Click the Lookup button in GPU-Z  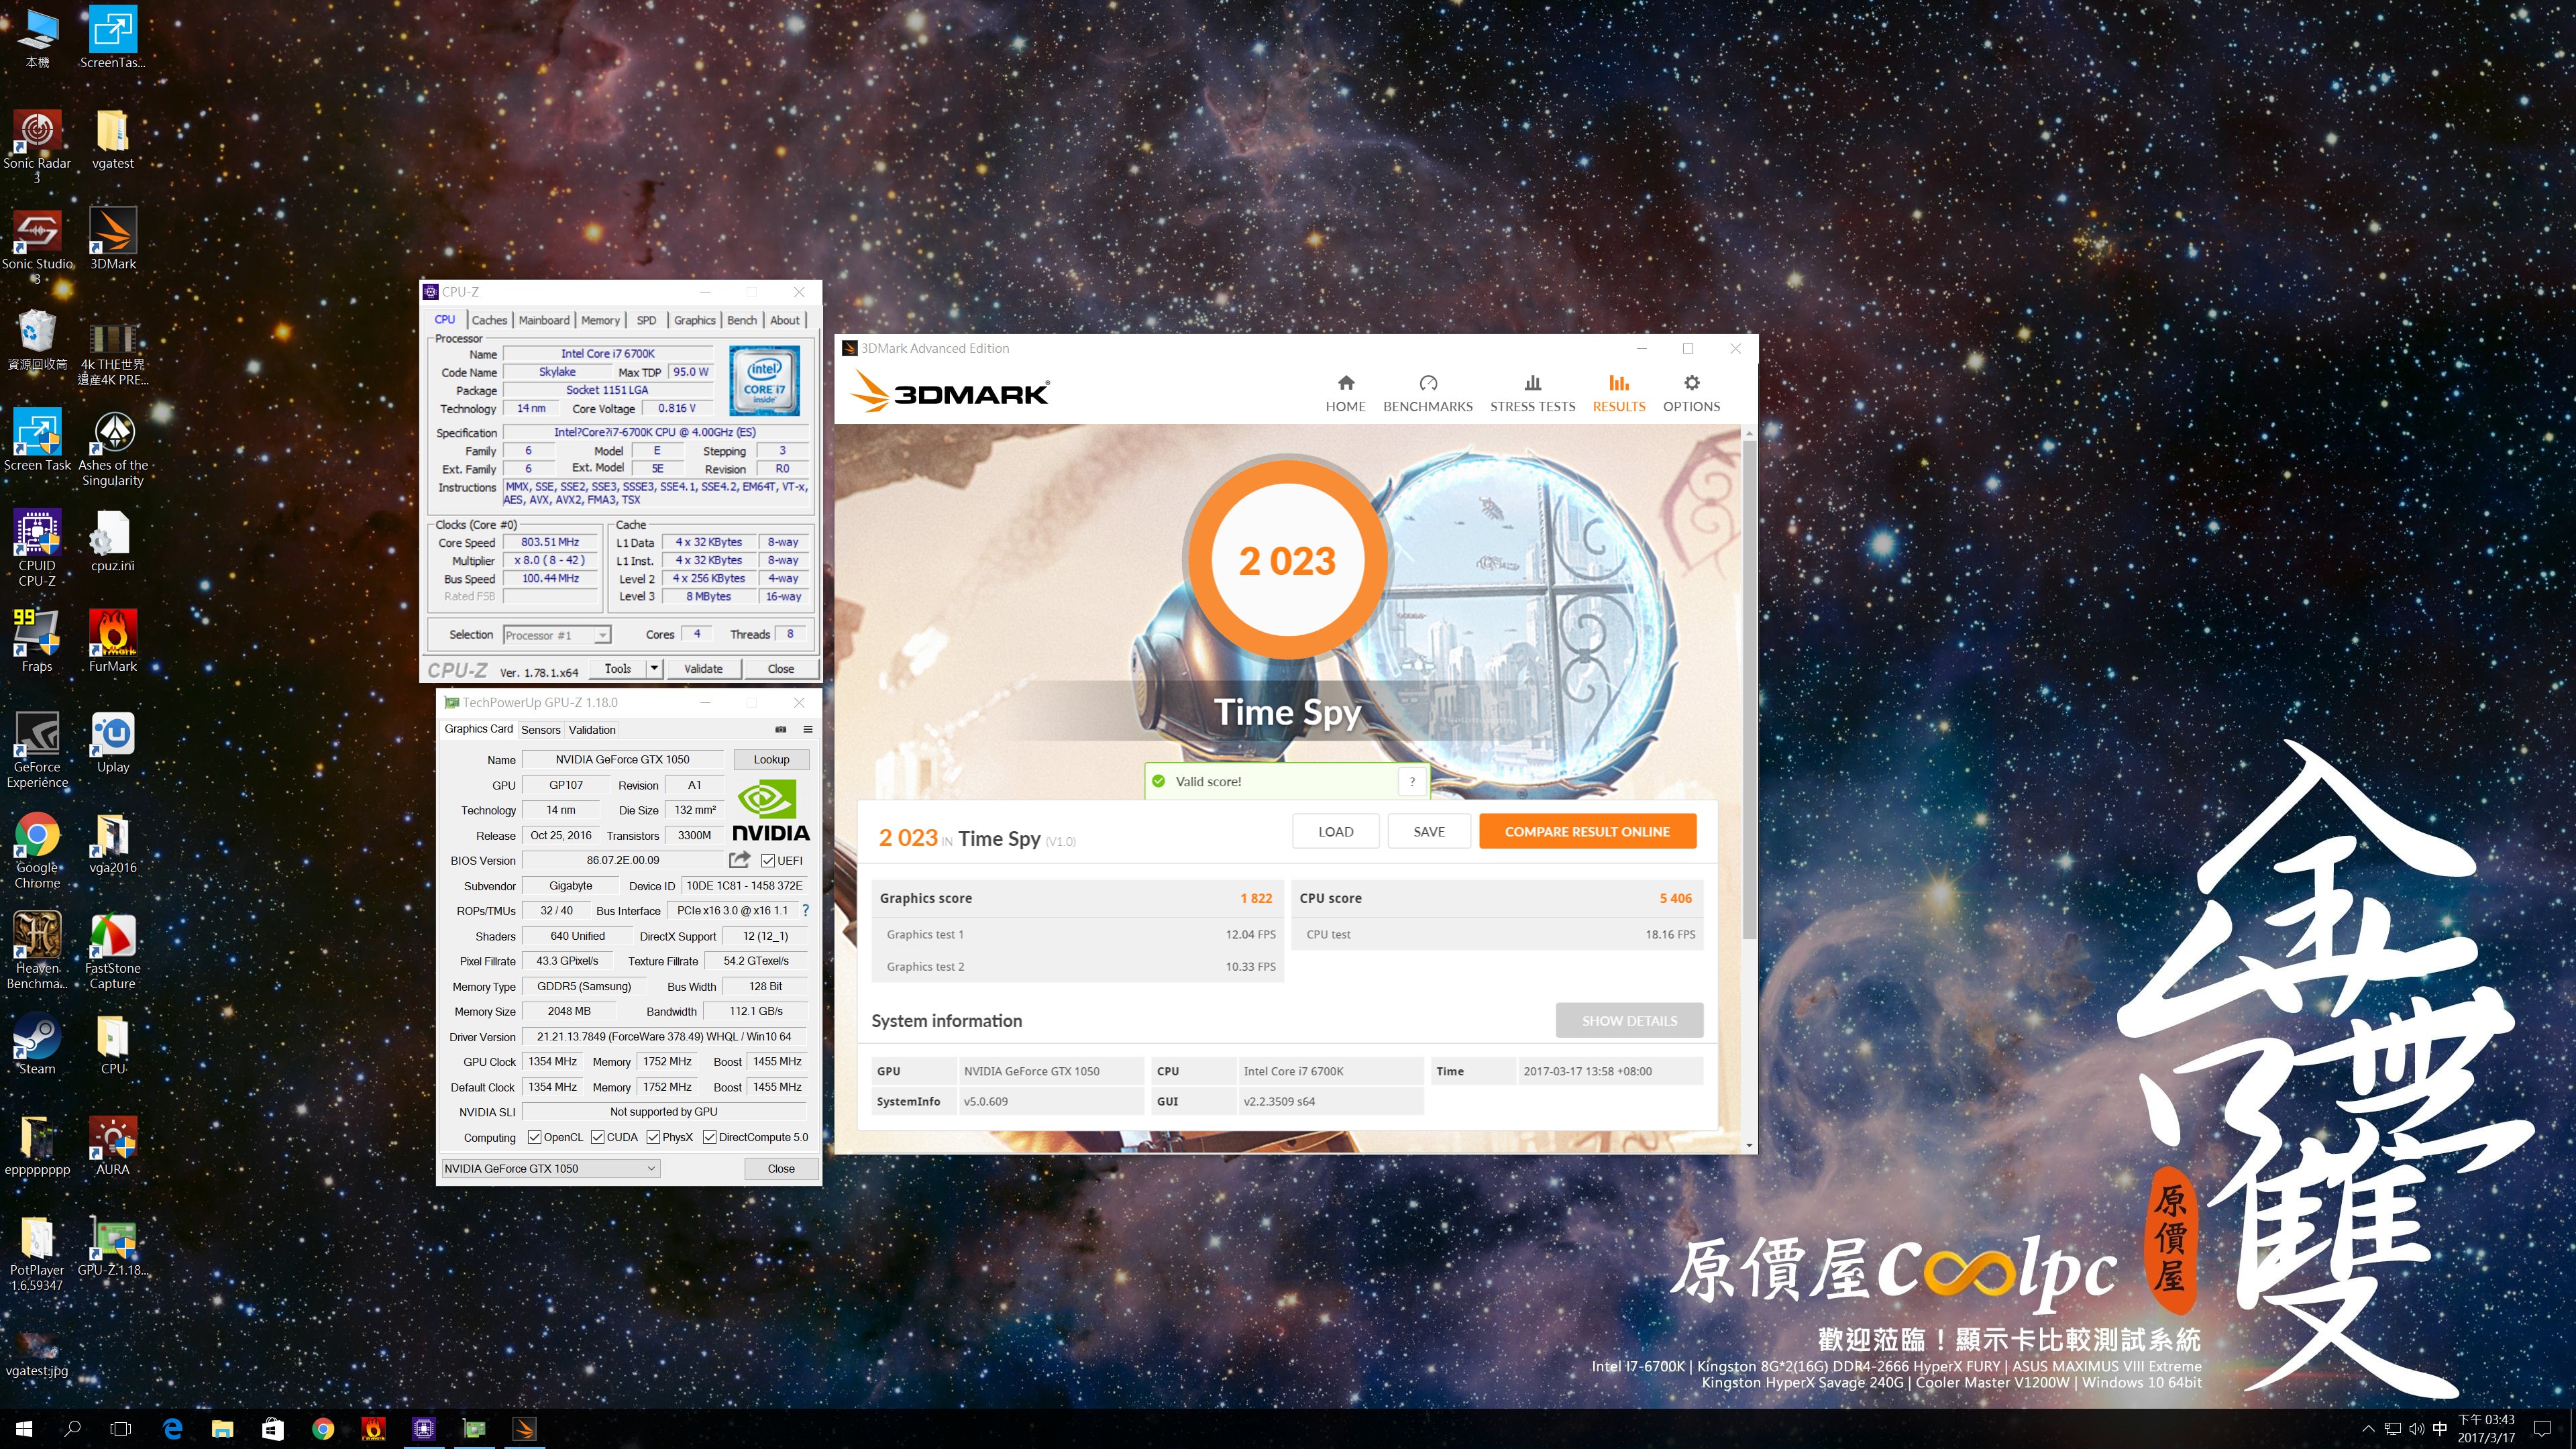coord(771,759)
